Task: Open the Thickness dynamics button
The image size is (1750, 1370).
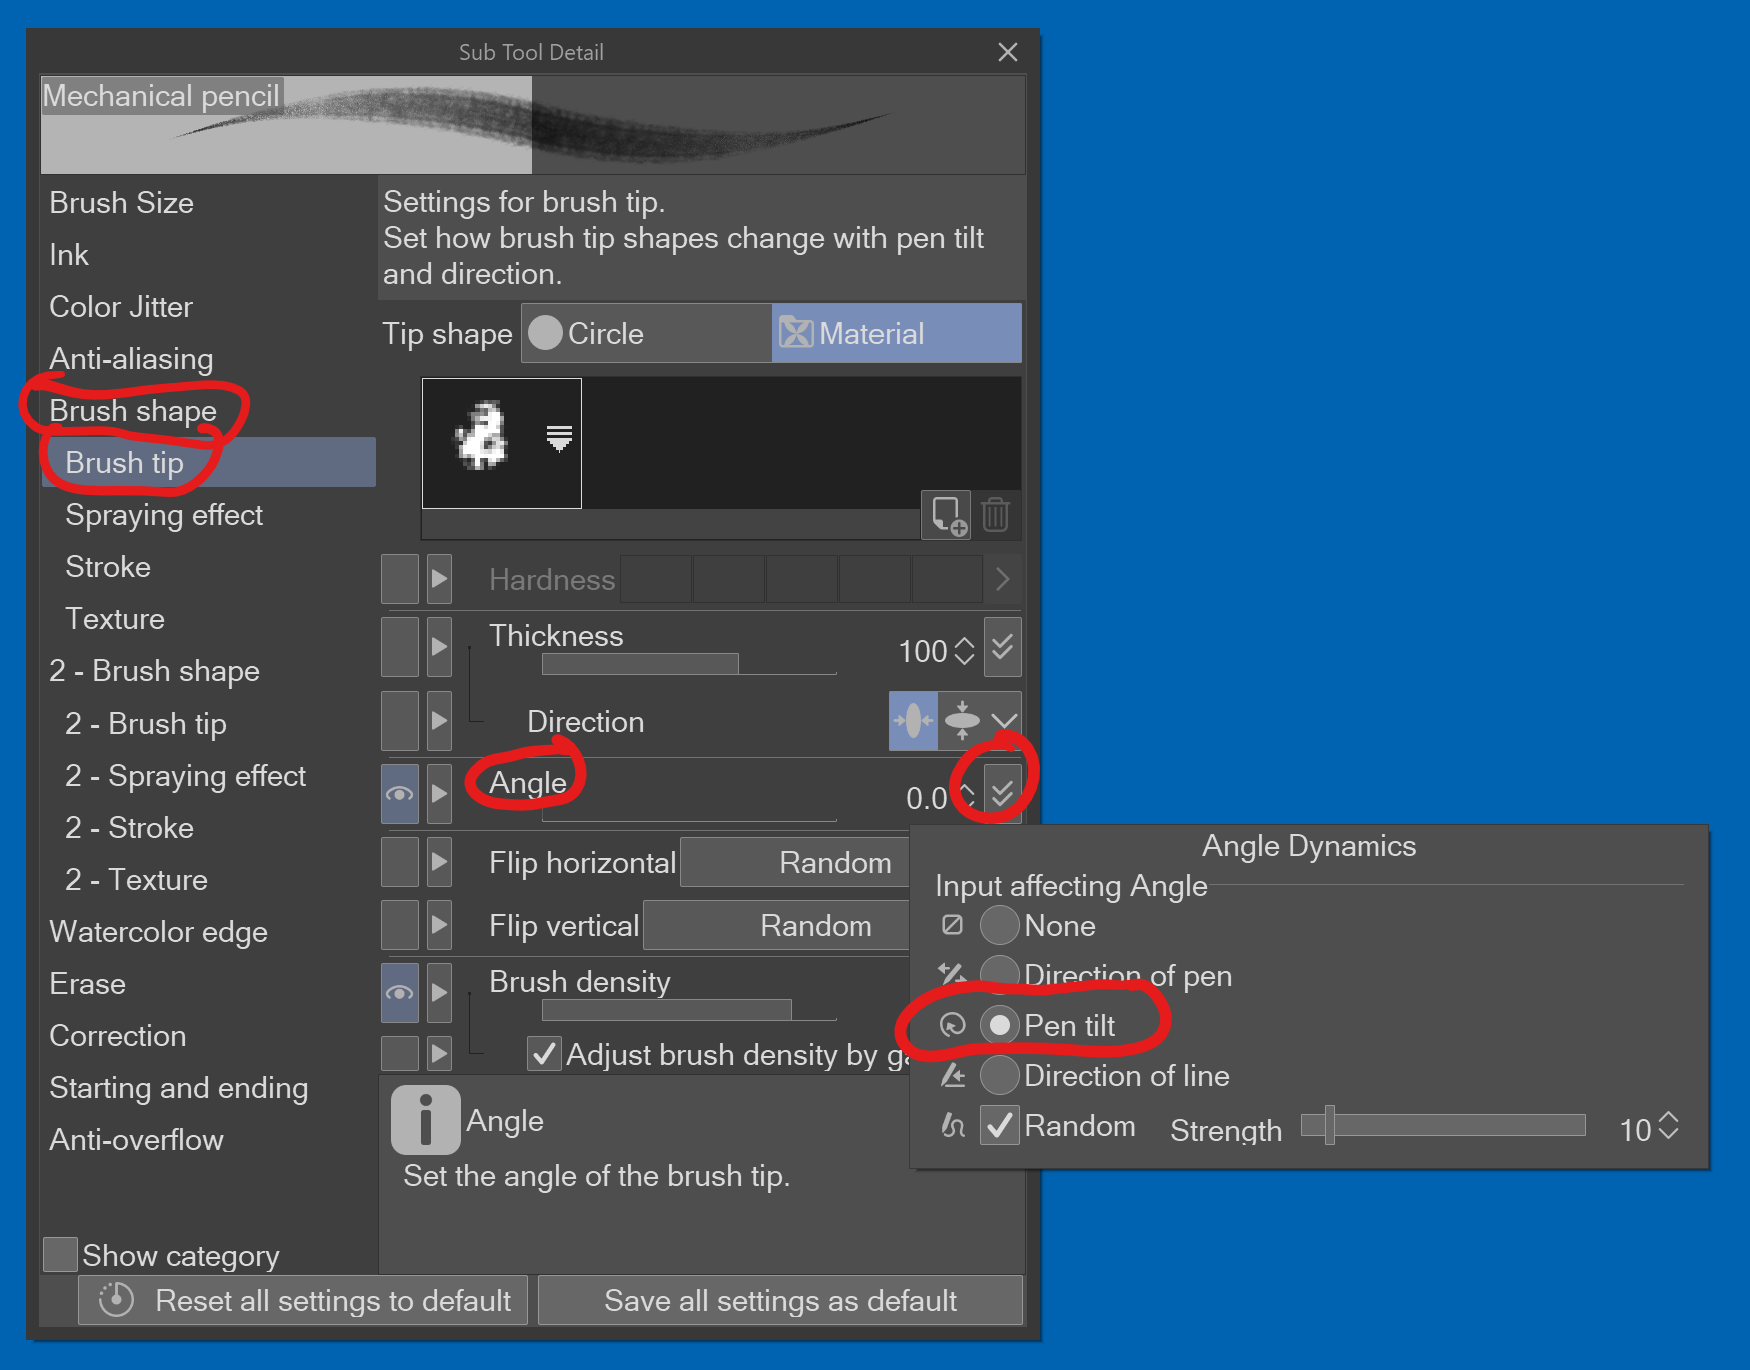Action: (1002, 647)
